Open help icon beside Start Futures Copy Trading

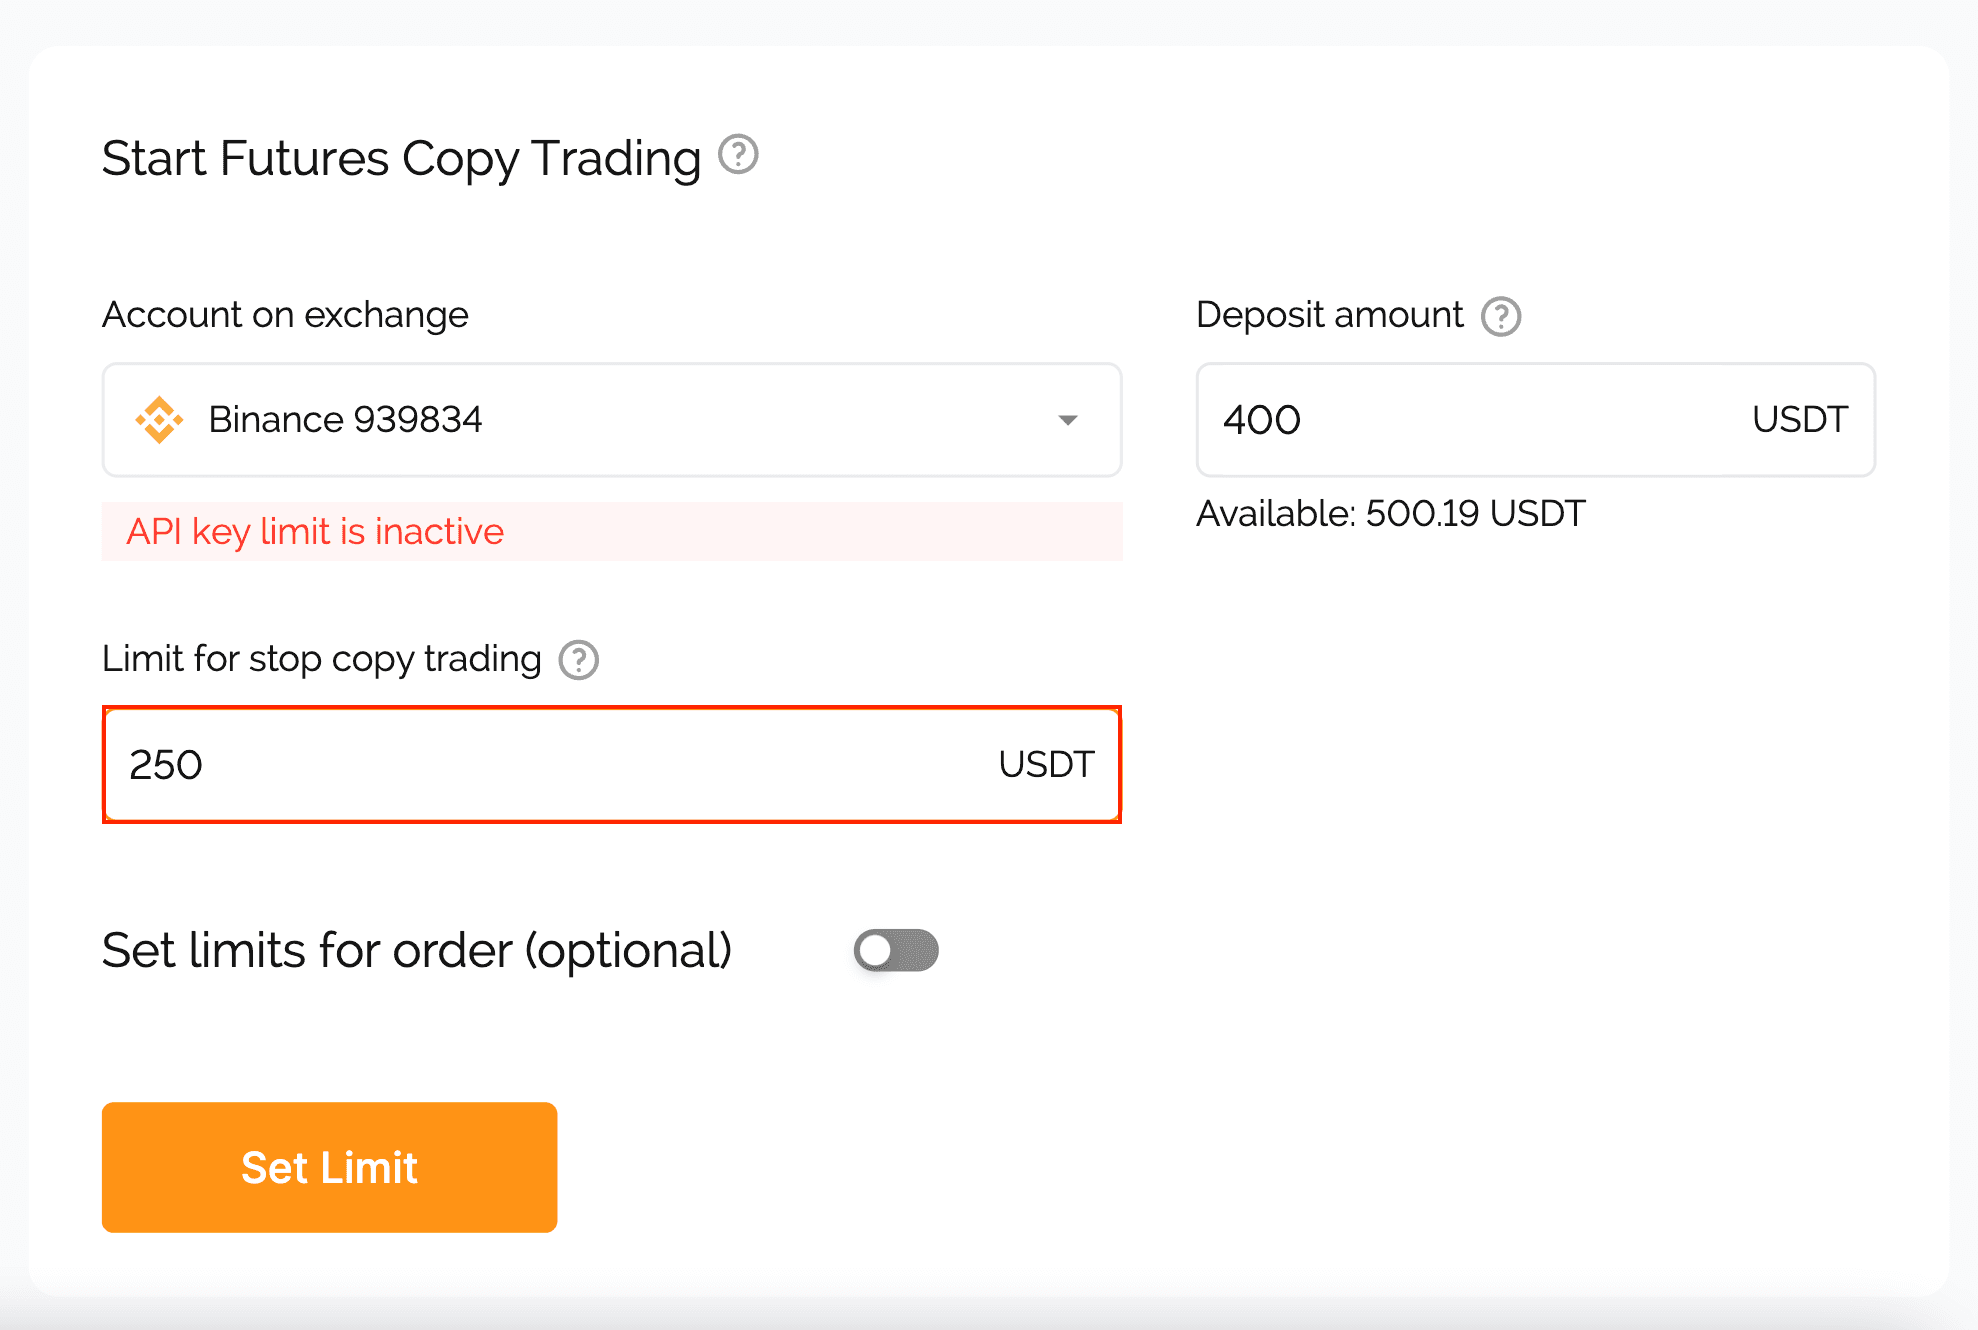point(738,155)
